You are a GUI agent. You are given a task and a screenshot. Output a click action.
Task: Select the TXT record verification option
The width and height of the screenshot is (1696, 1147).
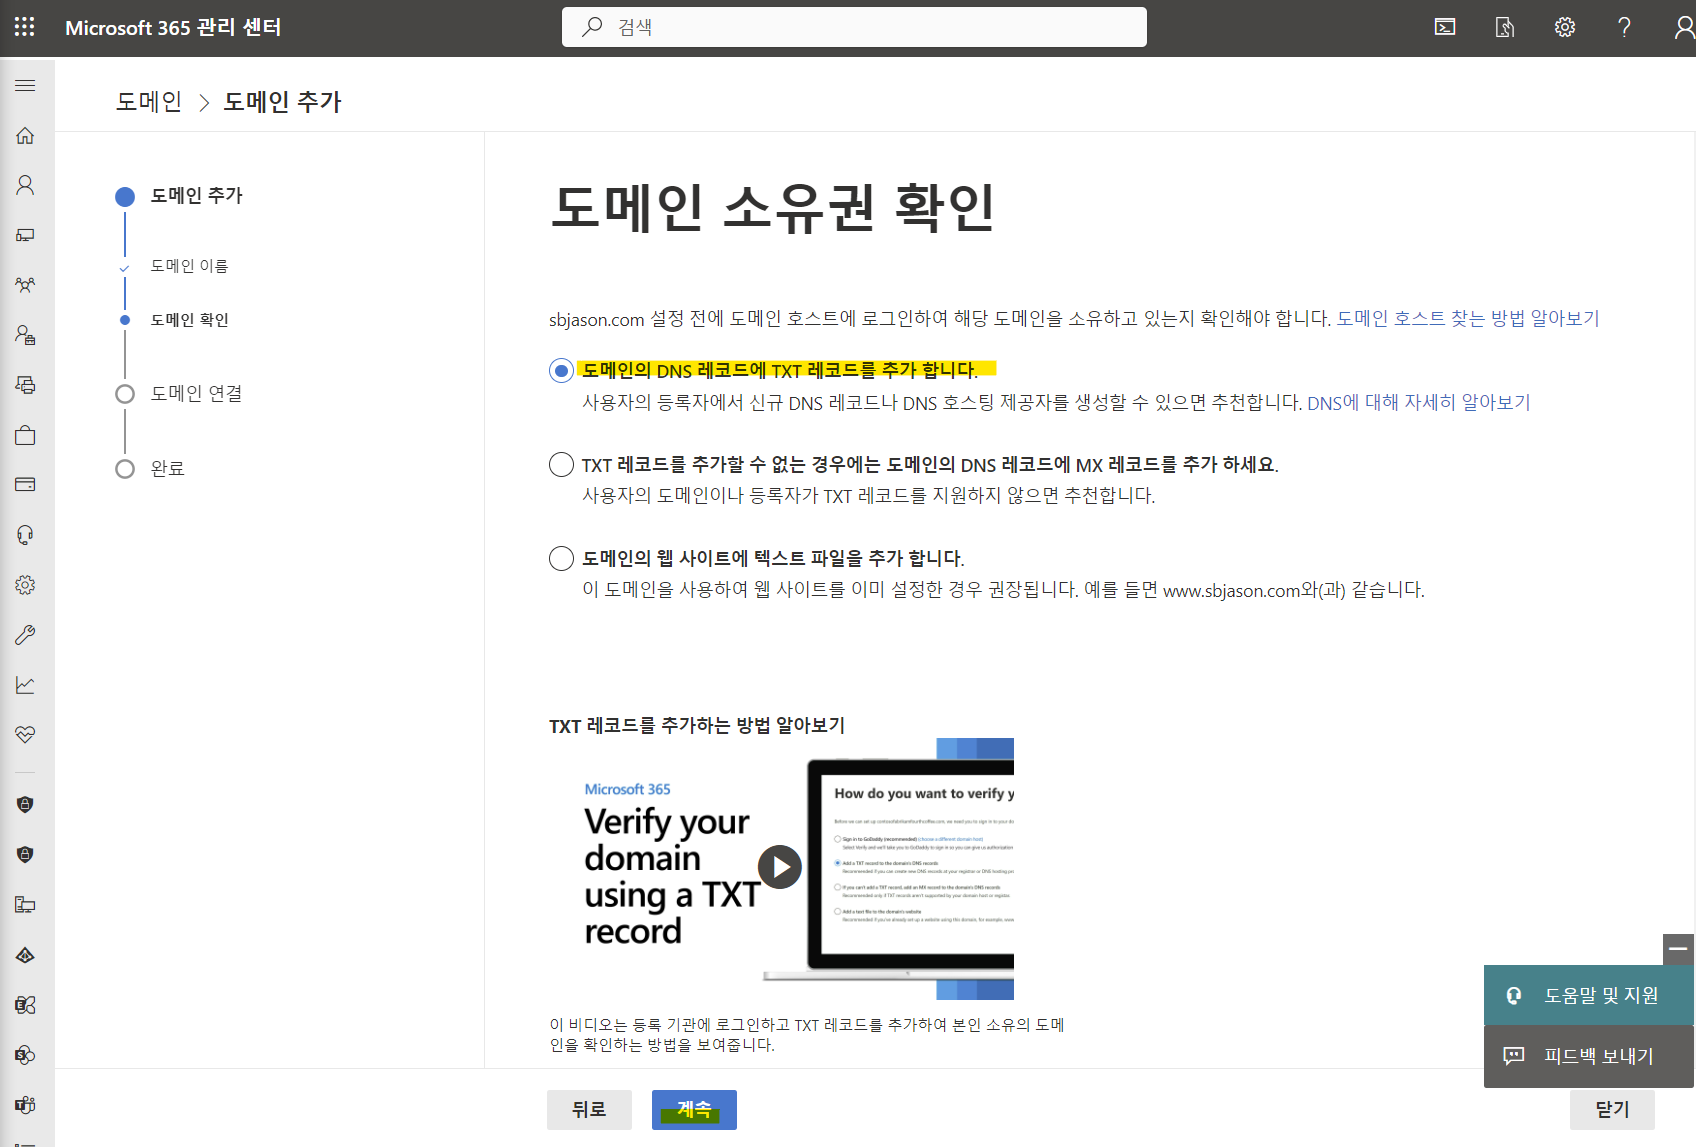click(x=561, y=371)
